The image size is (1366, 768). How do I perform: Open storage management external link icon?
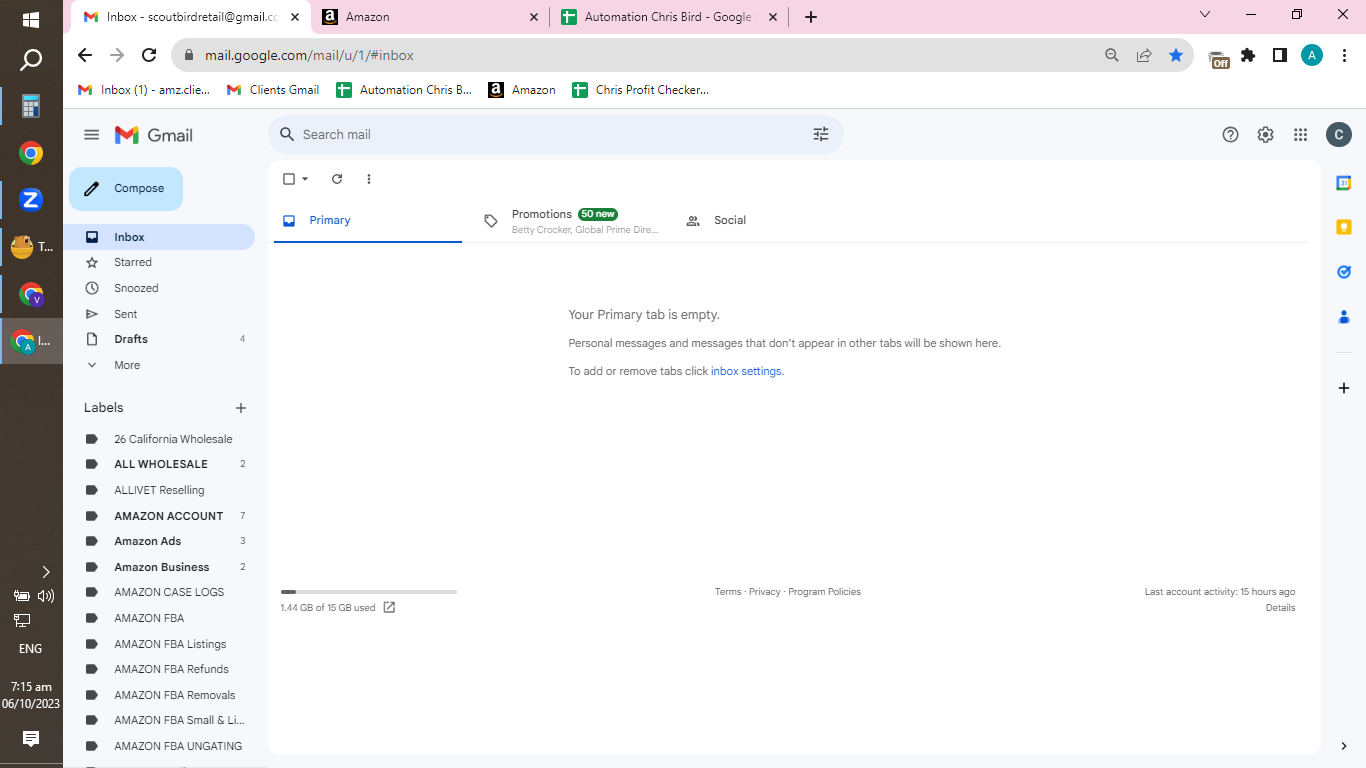click(x=390, y=607)
